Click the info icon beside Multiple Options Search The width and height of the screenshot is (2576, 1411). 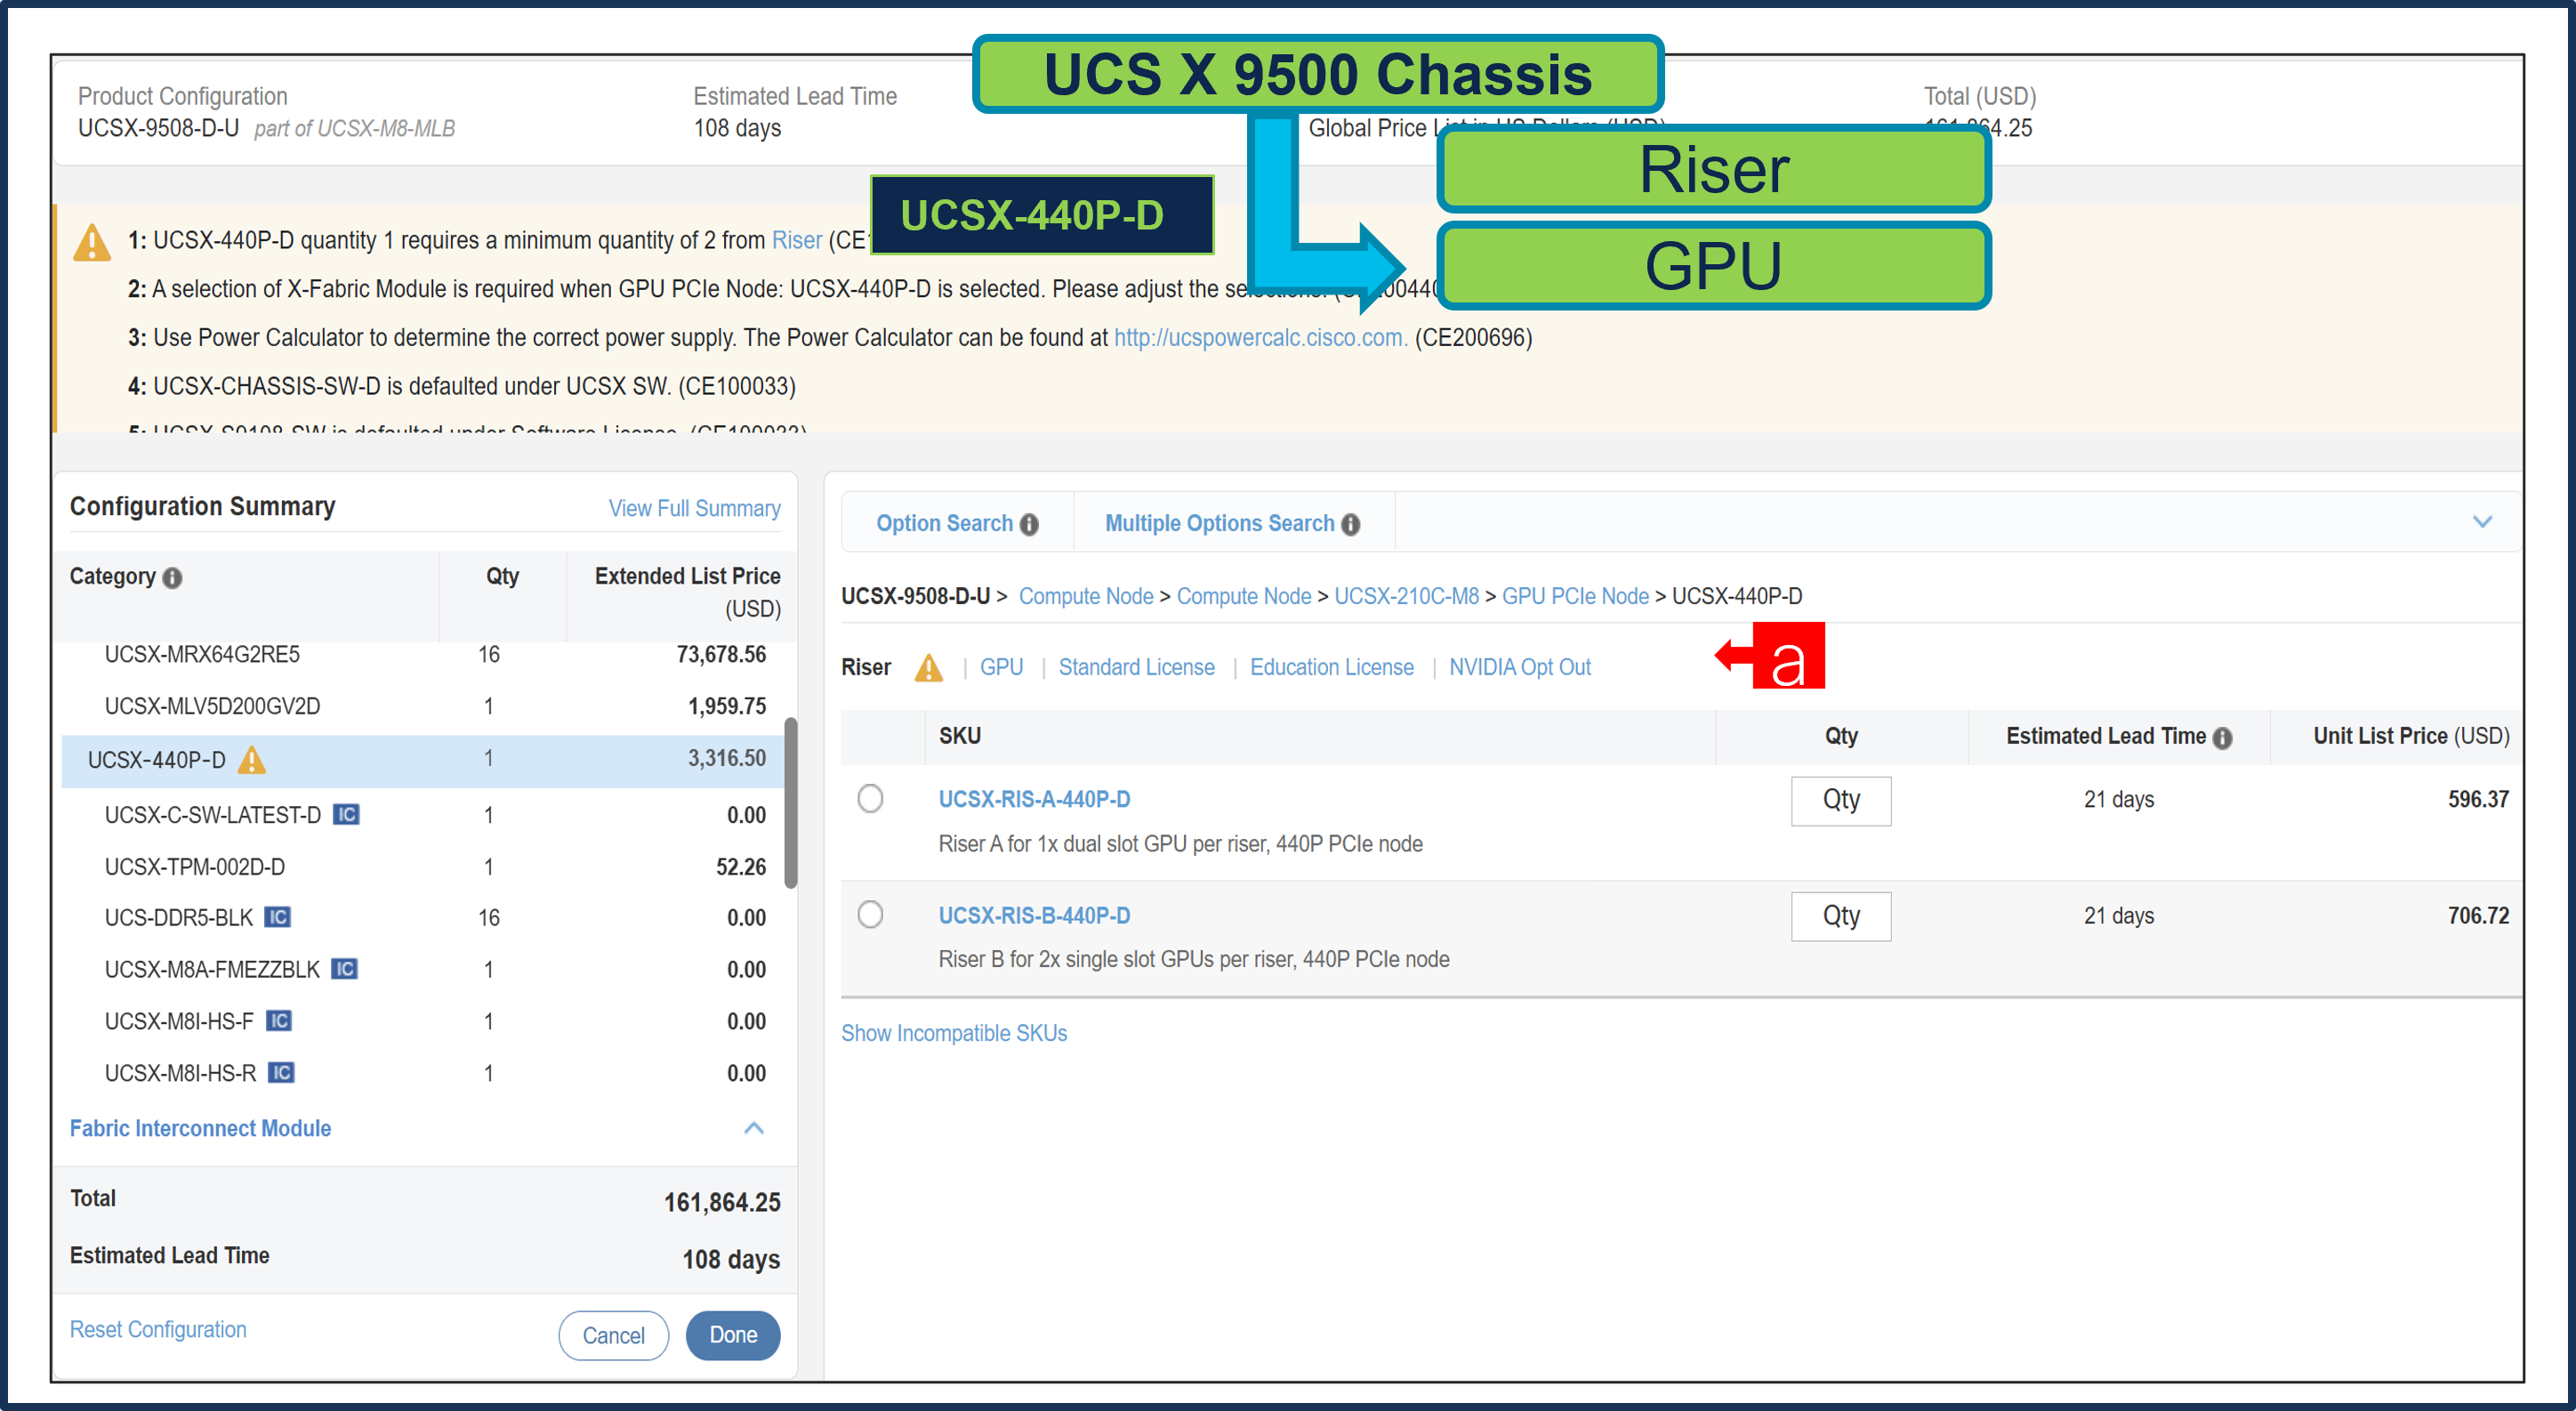pyautogui.click(x=1350, y=524)
